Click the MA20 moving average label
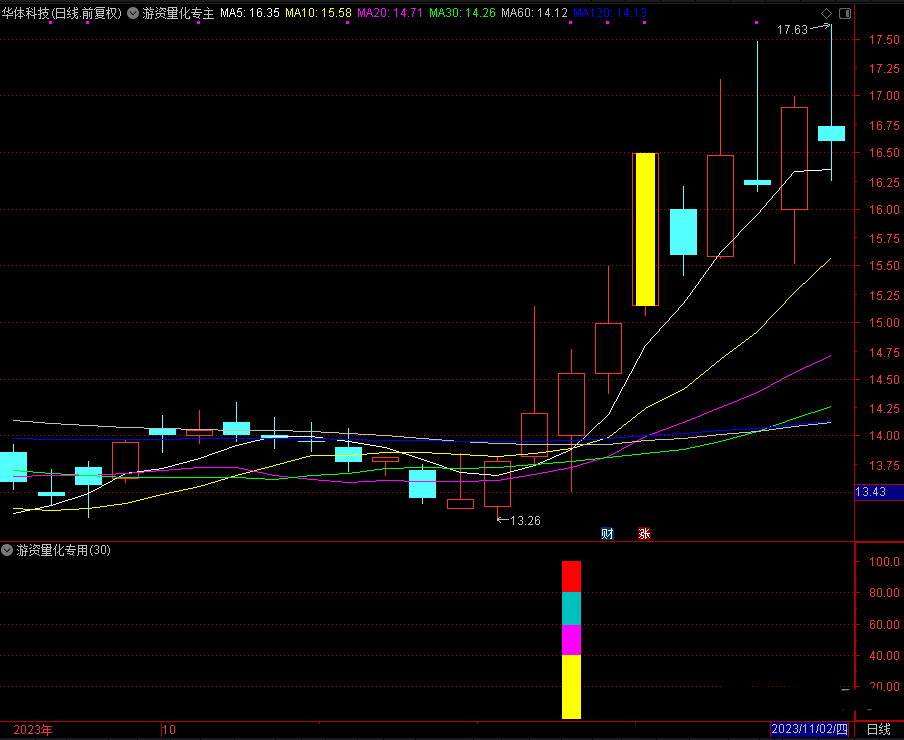 coord(389,13)
